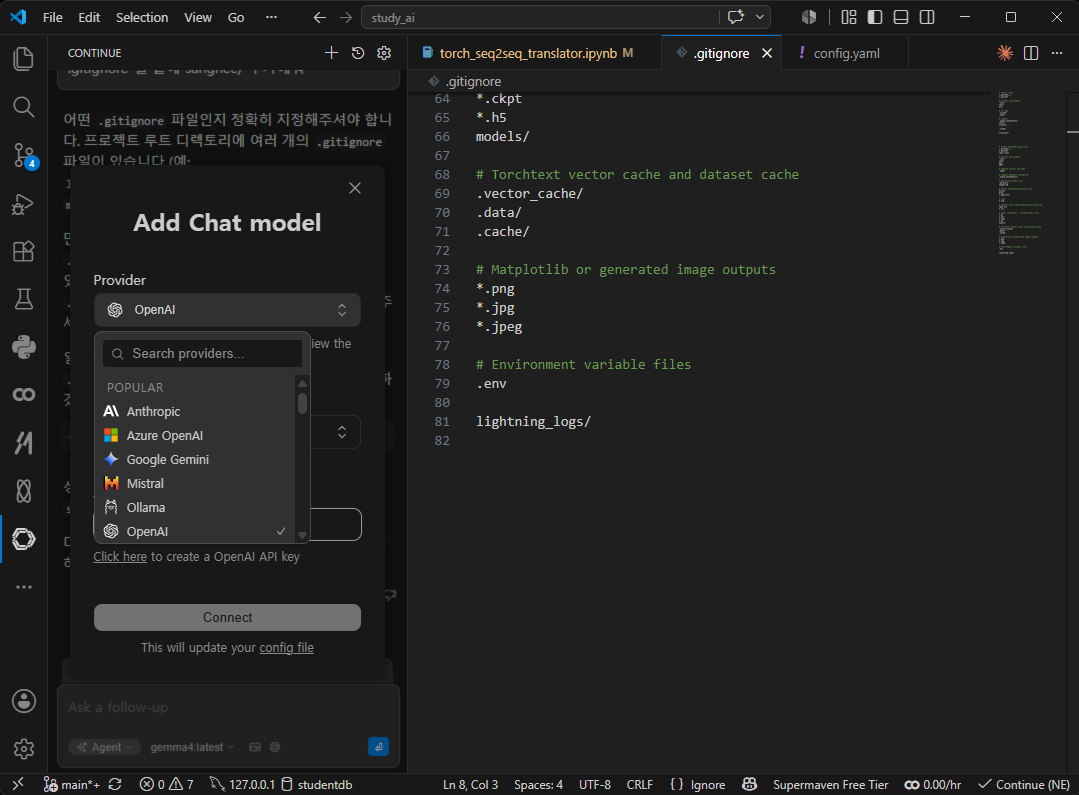Open the Python view in activity bar

(x=23, y=347)
